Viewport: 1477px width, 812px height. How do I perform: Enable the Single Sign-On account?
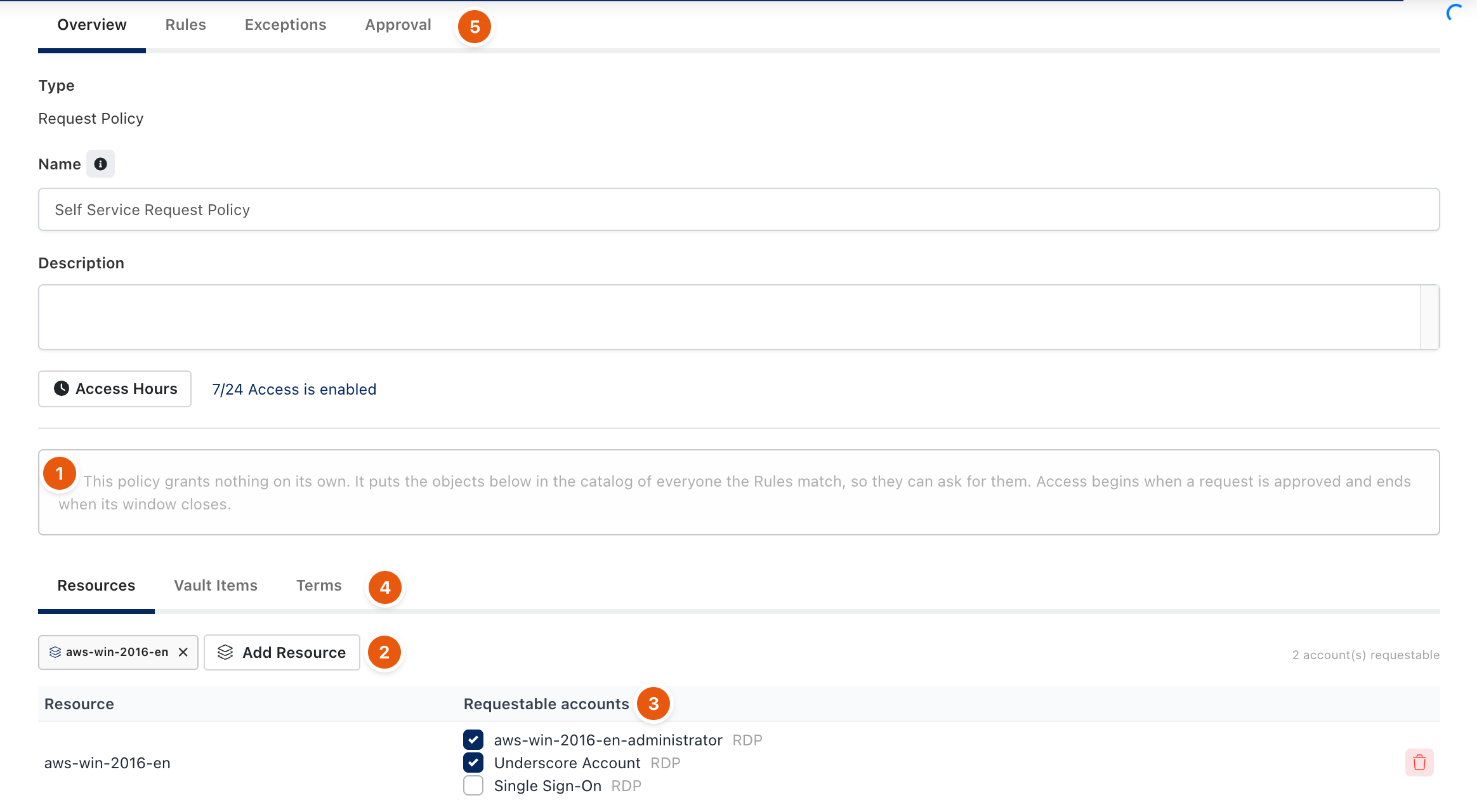473,786
